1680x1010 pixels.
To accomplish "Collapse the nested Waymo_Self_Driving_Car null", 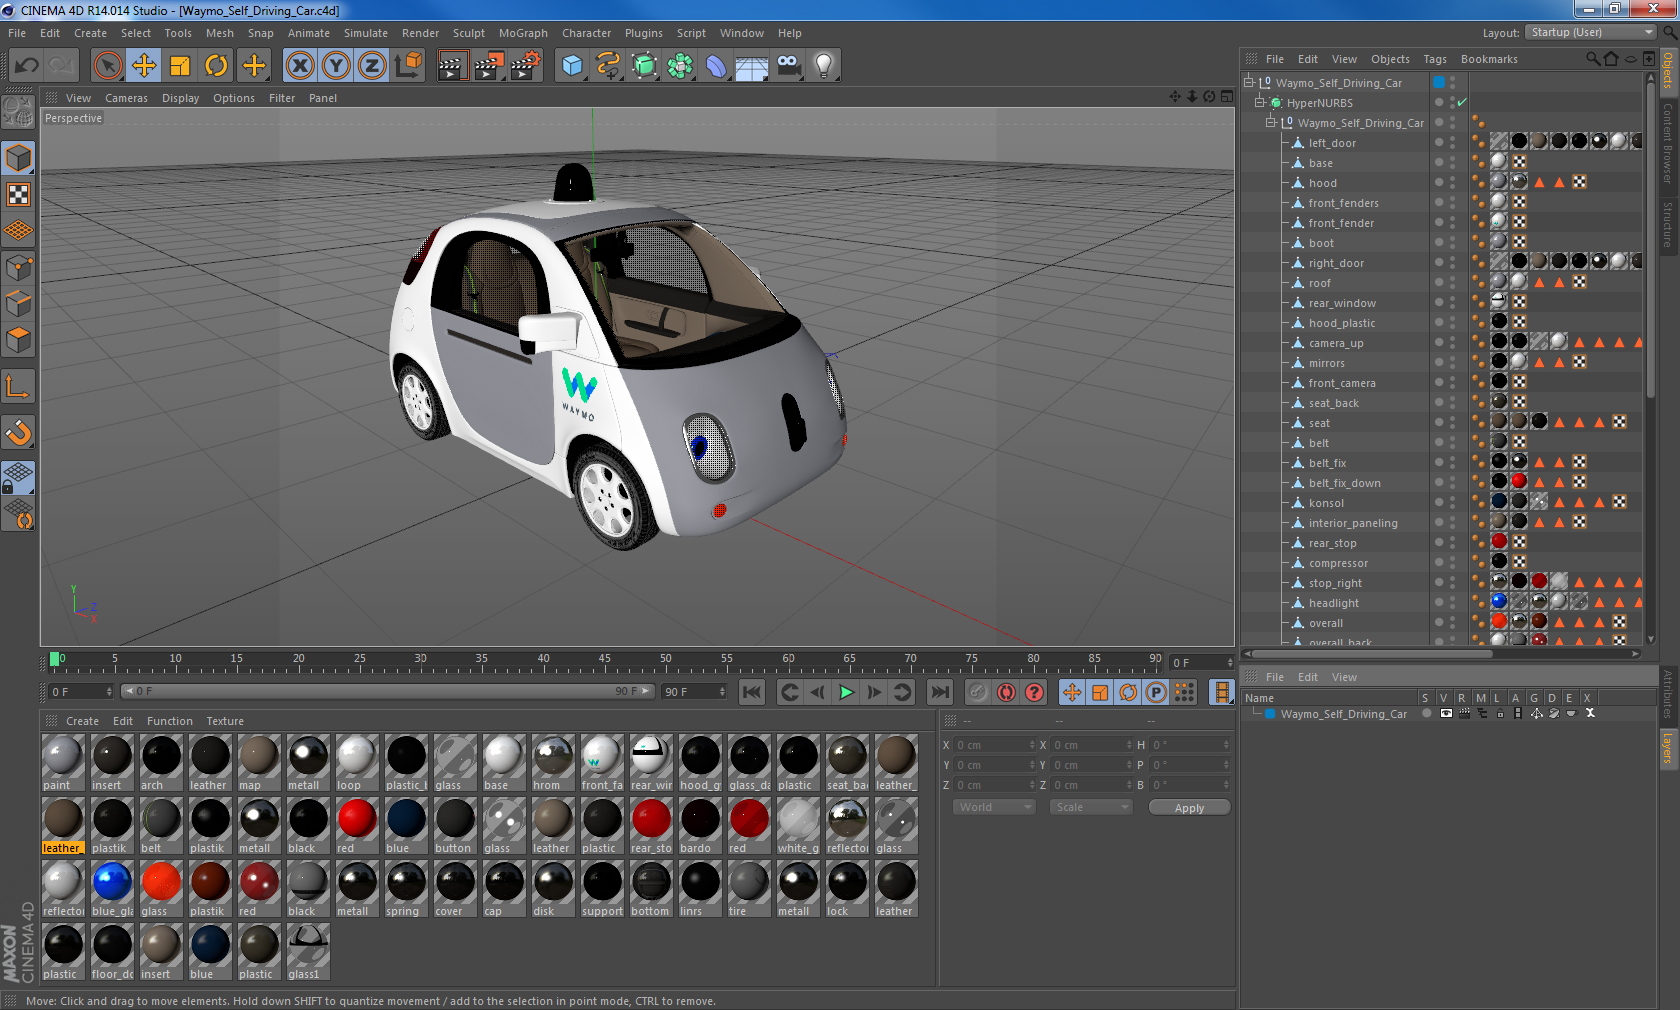I will pyautogui.click(x=1271, y=122).
